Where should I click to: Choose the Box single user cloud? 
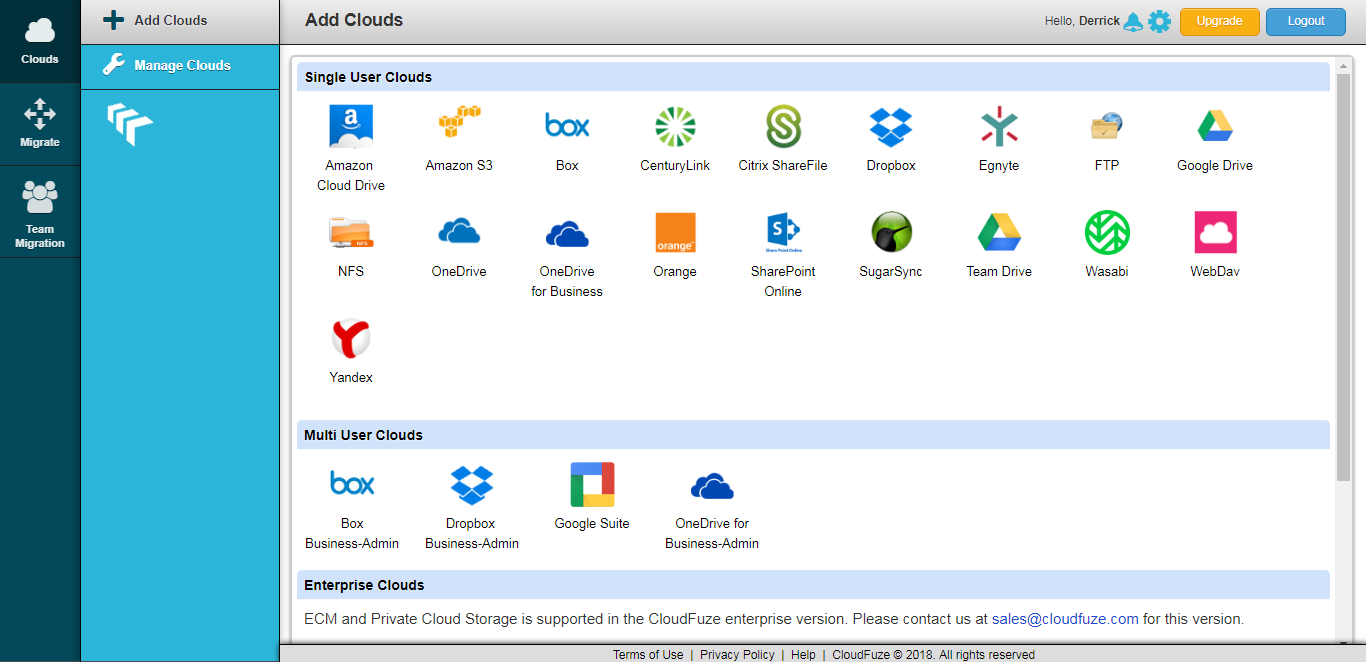(567, 126)
